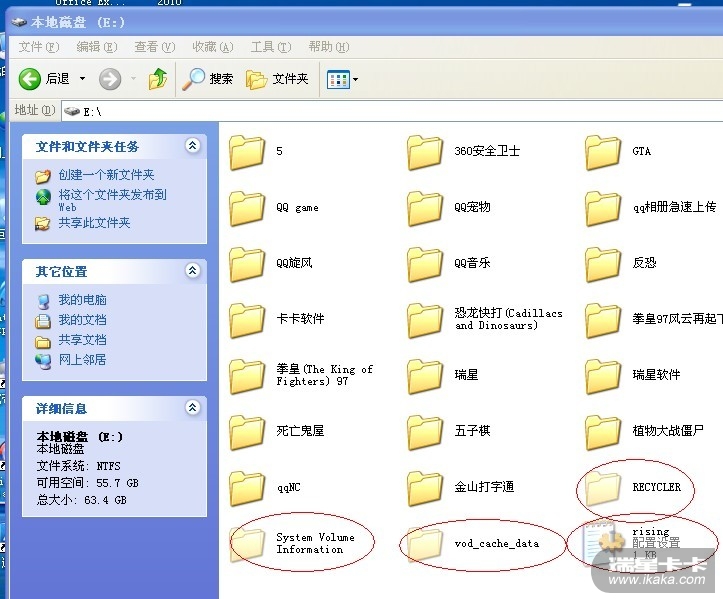Select the 植物大战僵尸 folder
Viewport: 723px width, 599px height.
[x=645, y=432]
